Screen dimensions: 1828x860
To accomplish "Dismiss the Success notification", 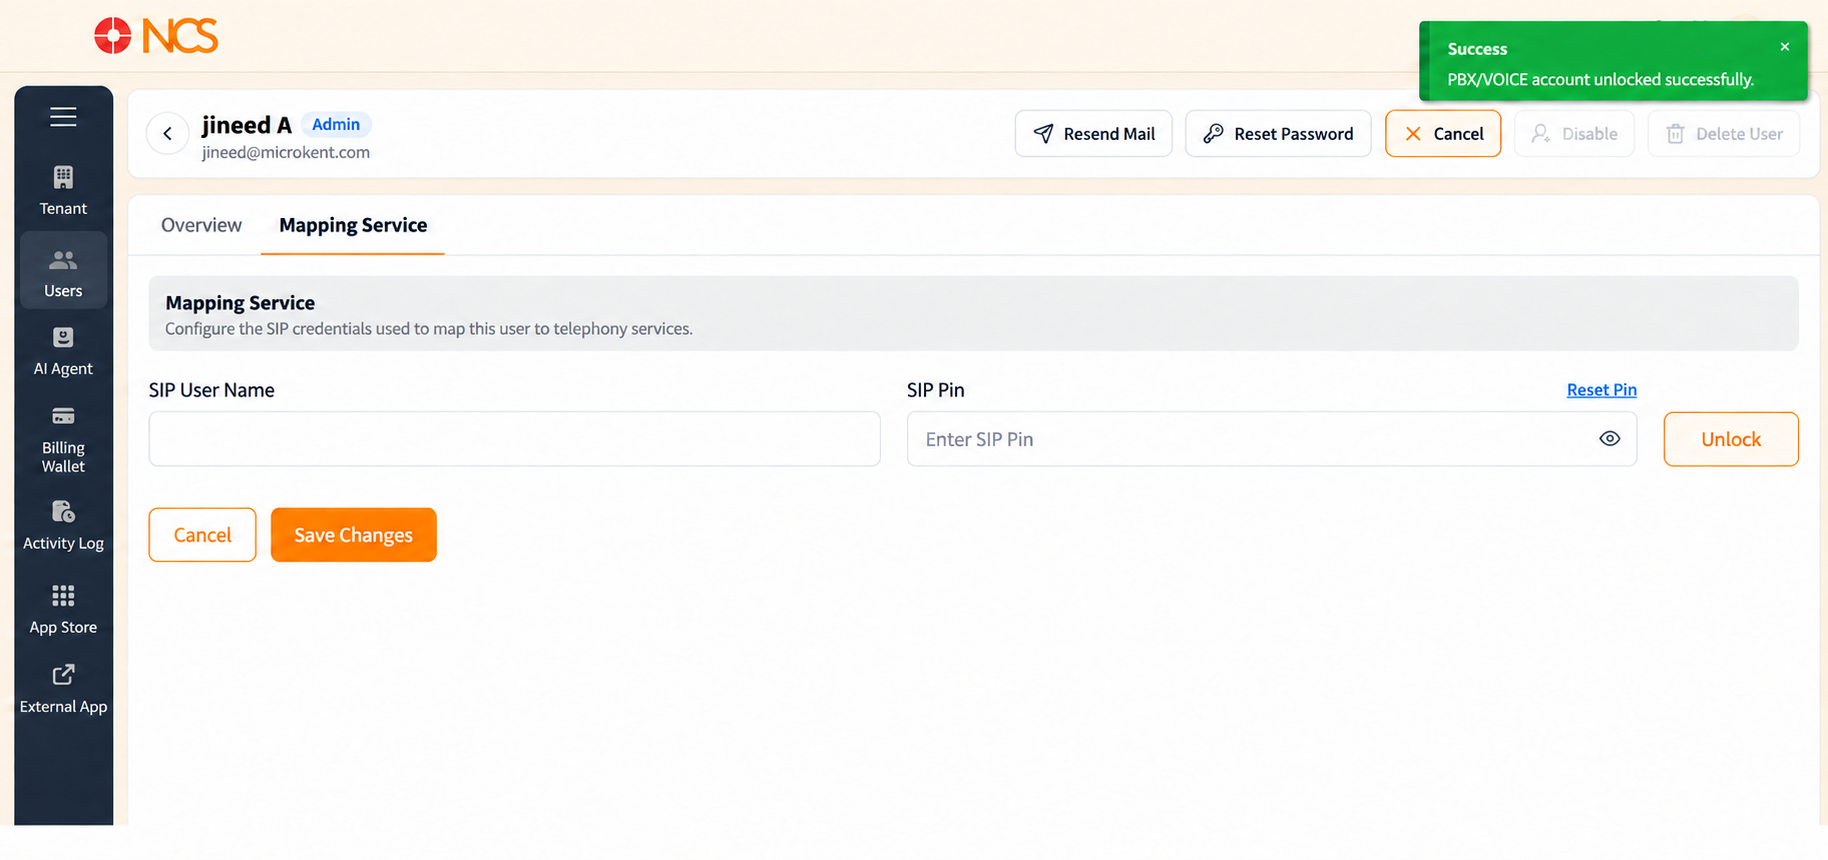I will [x=1784, y=47].
